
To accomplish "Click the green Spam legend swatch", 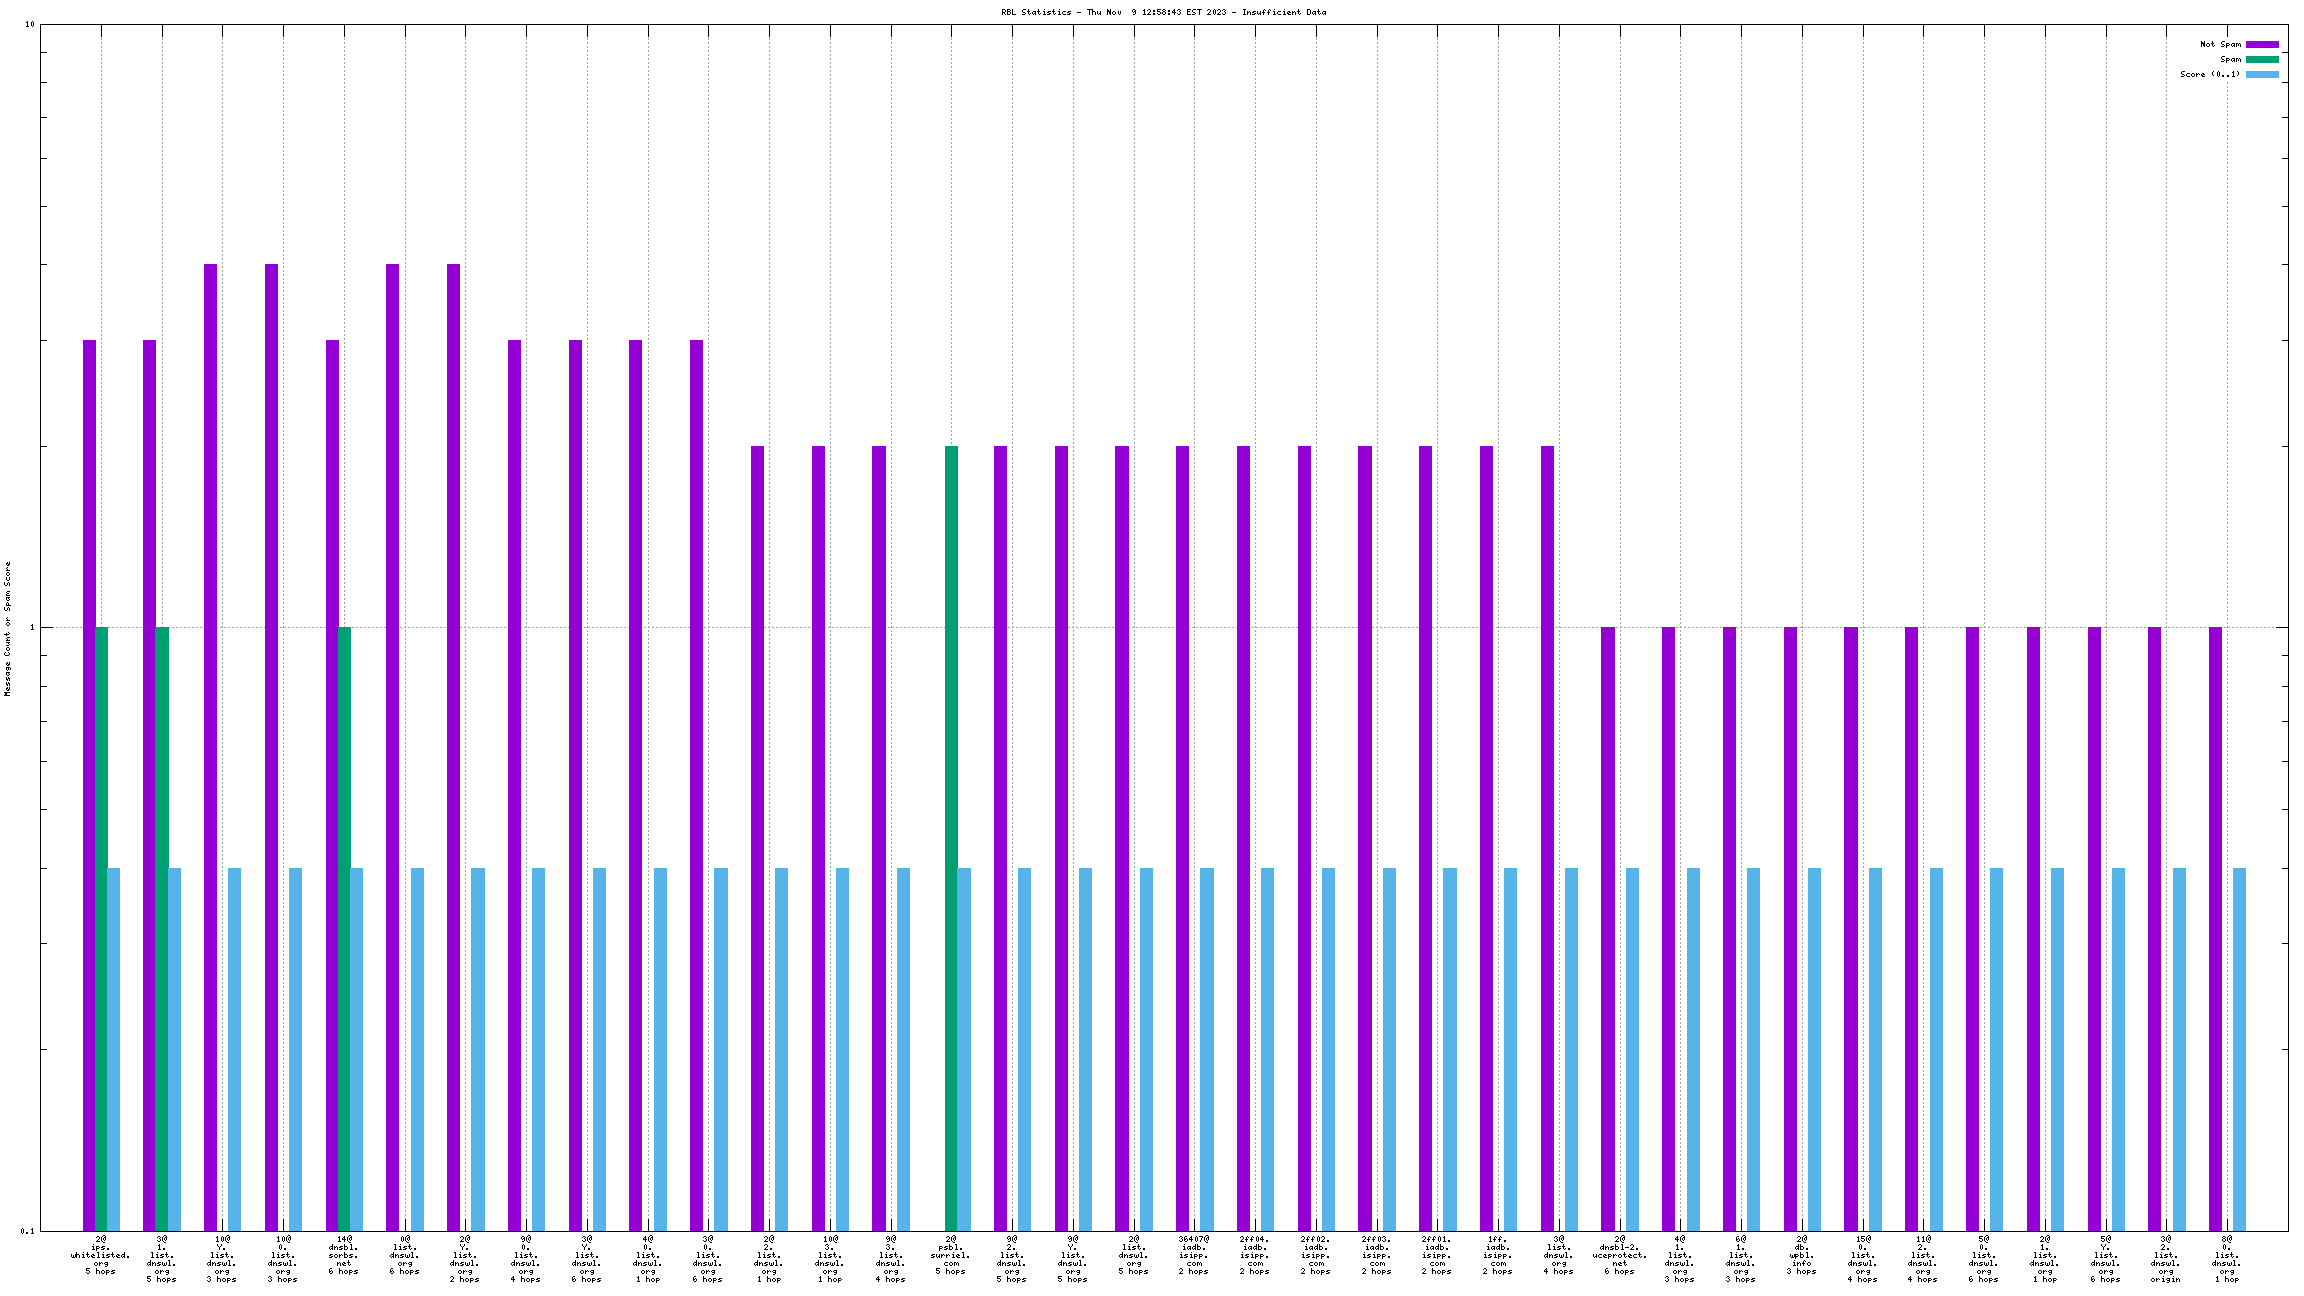I will click(x=2262, y=59).
